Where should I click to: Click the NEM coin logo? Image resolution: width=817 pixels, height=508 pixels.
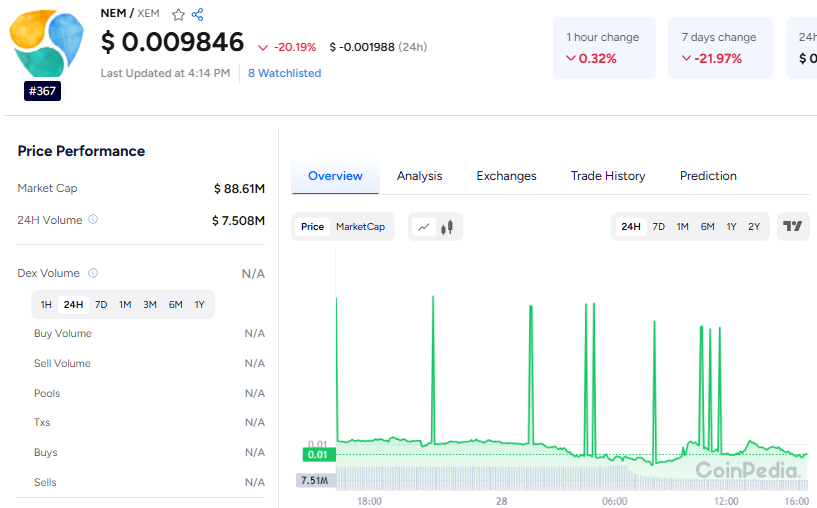(x=46, y=43)
